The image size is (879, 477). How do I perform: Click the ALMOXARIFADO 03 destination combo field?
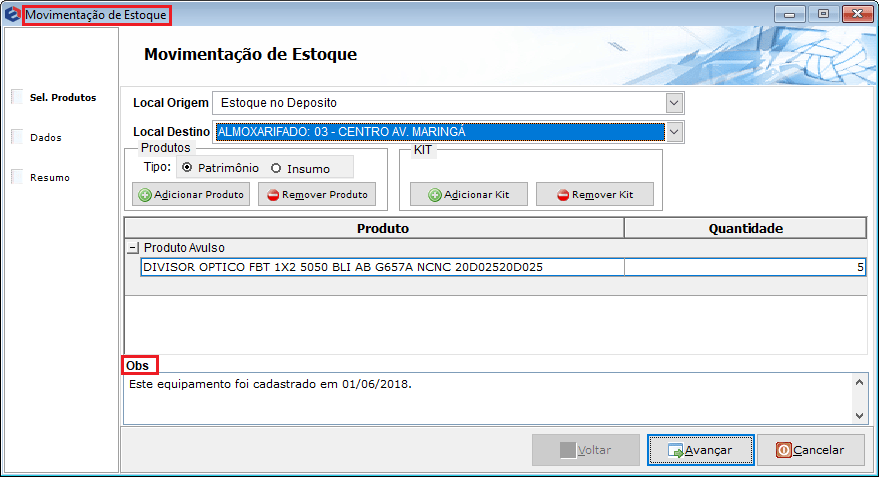448,132
